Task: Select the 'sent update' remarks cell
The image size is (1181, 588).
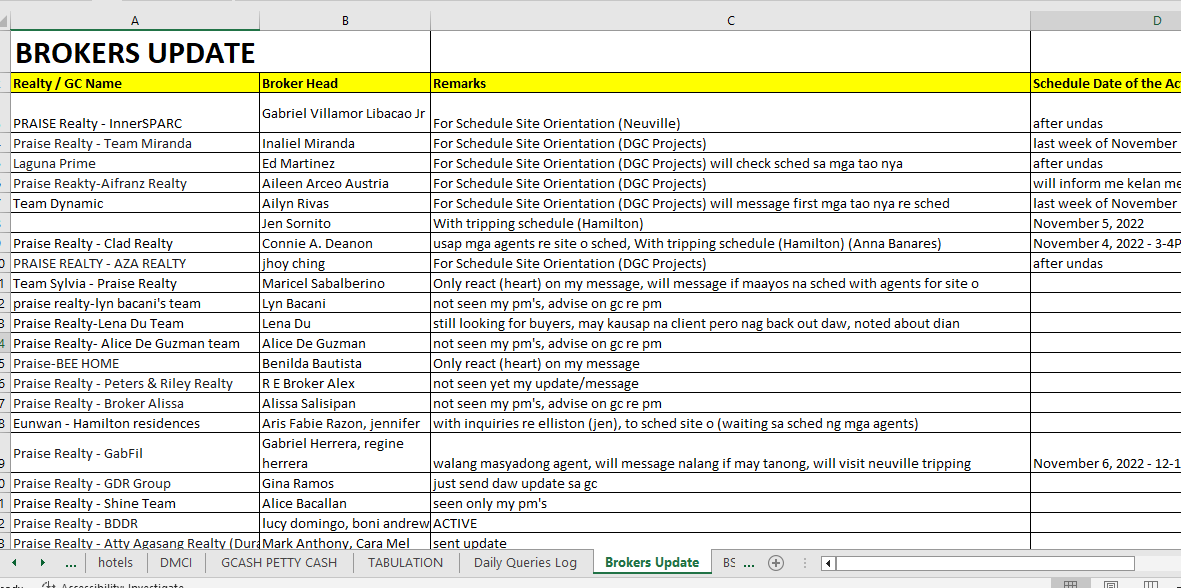Action: point(730,543)
